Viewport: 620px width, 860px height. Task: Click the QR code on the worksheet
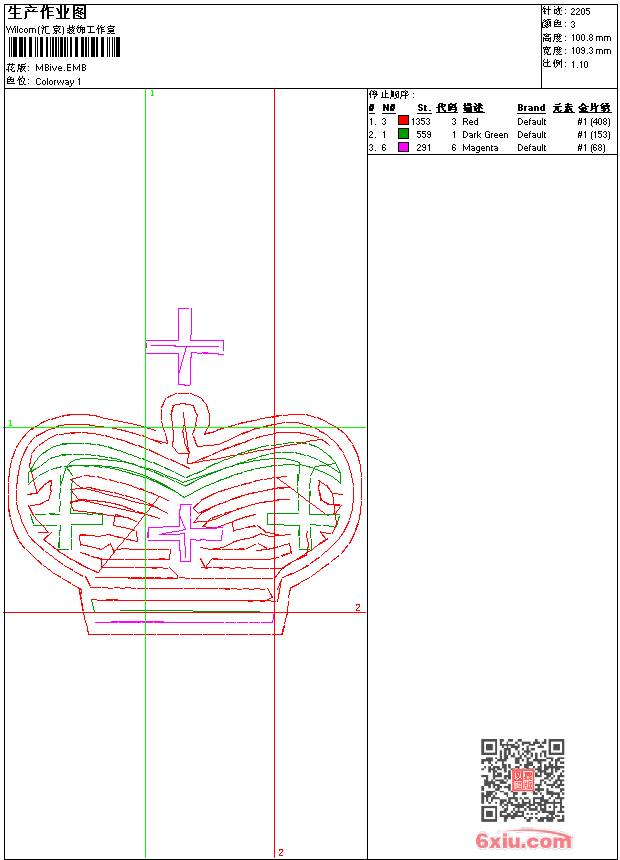click(523, 780)
